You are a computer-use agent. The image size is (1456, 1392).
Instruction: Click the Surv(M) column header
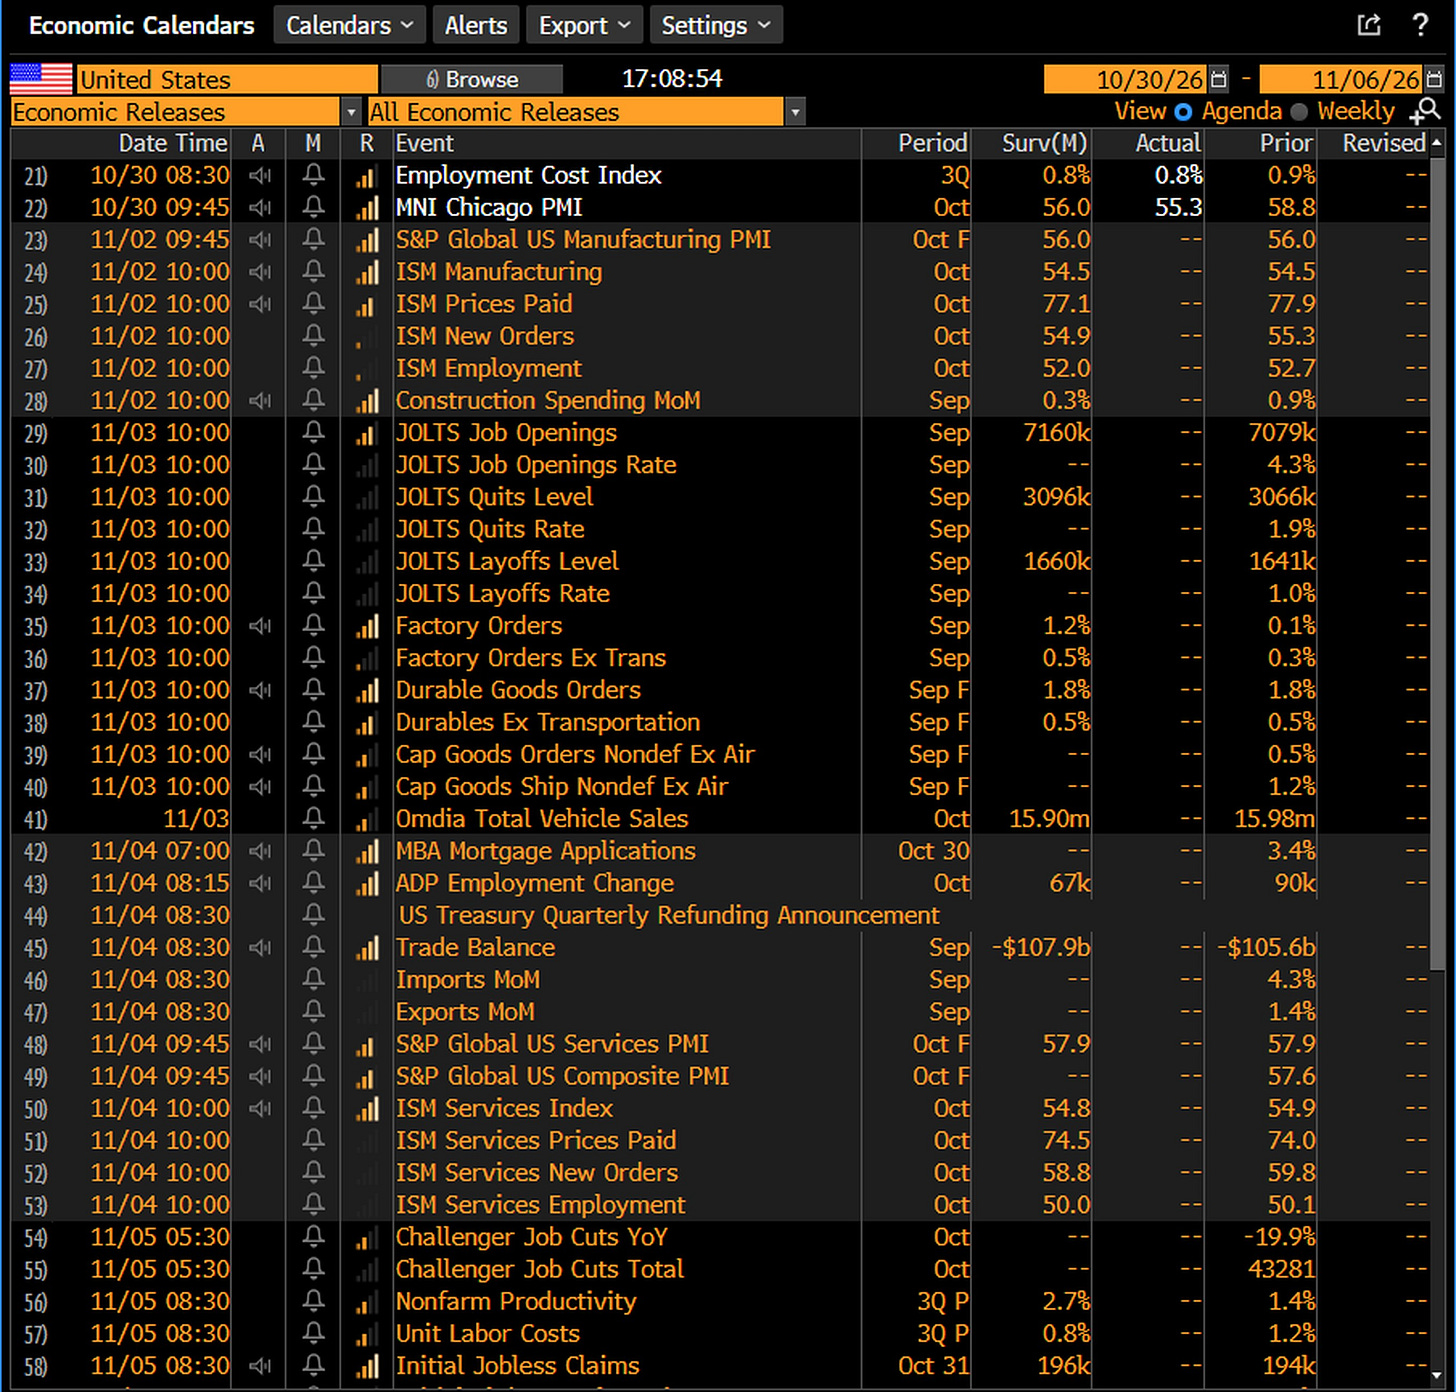(x=1045, y=143)
